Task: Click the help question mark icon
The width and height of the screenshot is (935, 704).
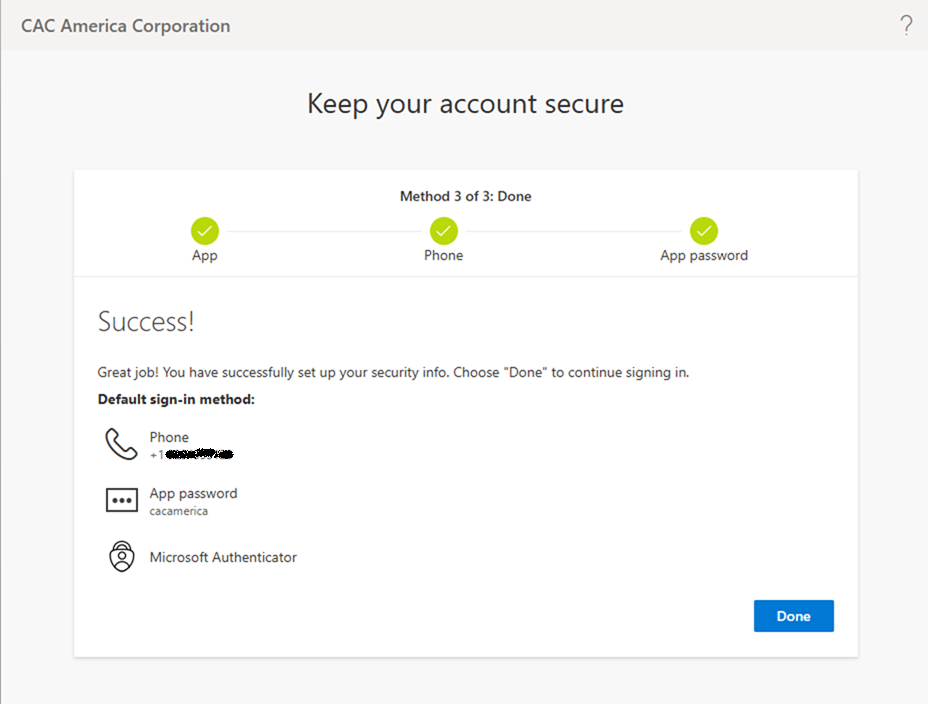Action: tap(906, 26)
